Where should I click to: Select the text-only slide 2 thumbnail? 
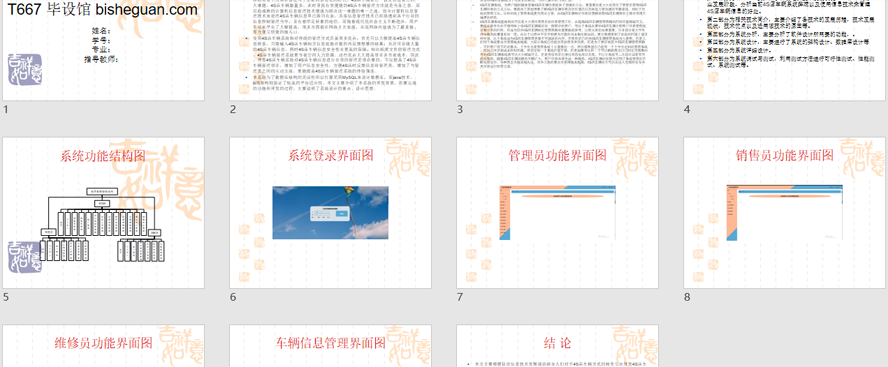click(x=330, y=50)
